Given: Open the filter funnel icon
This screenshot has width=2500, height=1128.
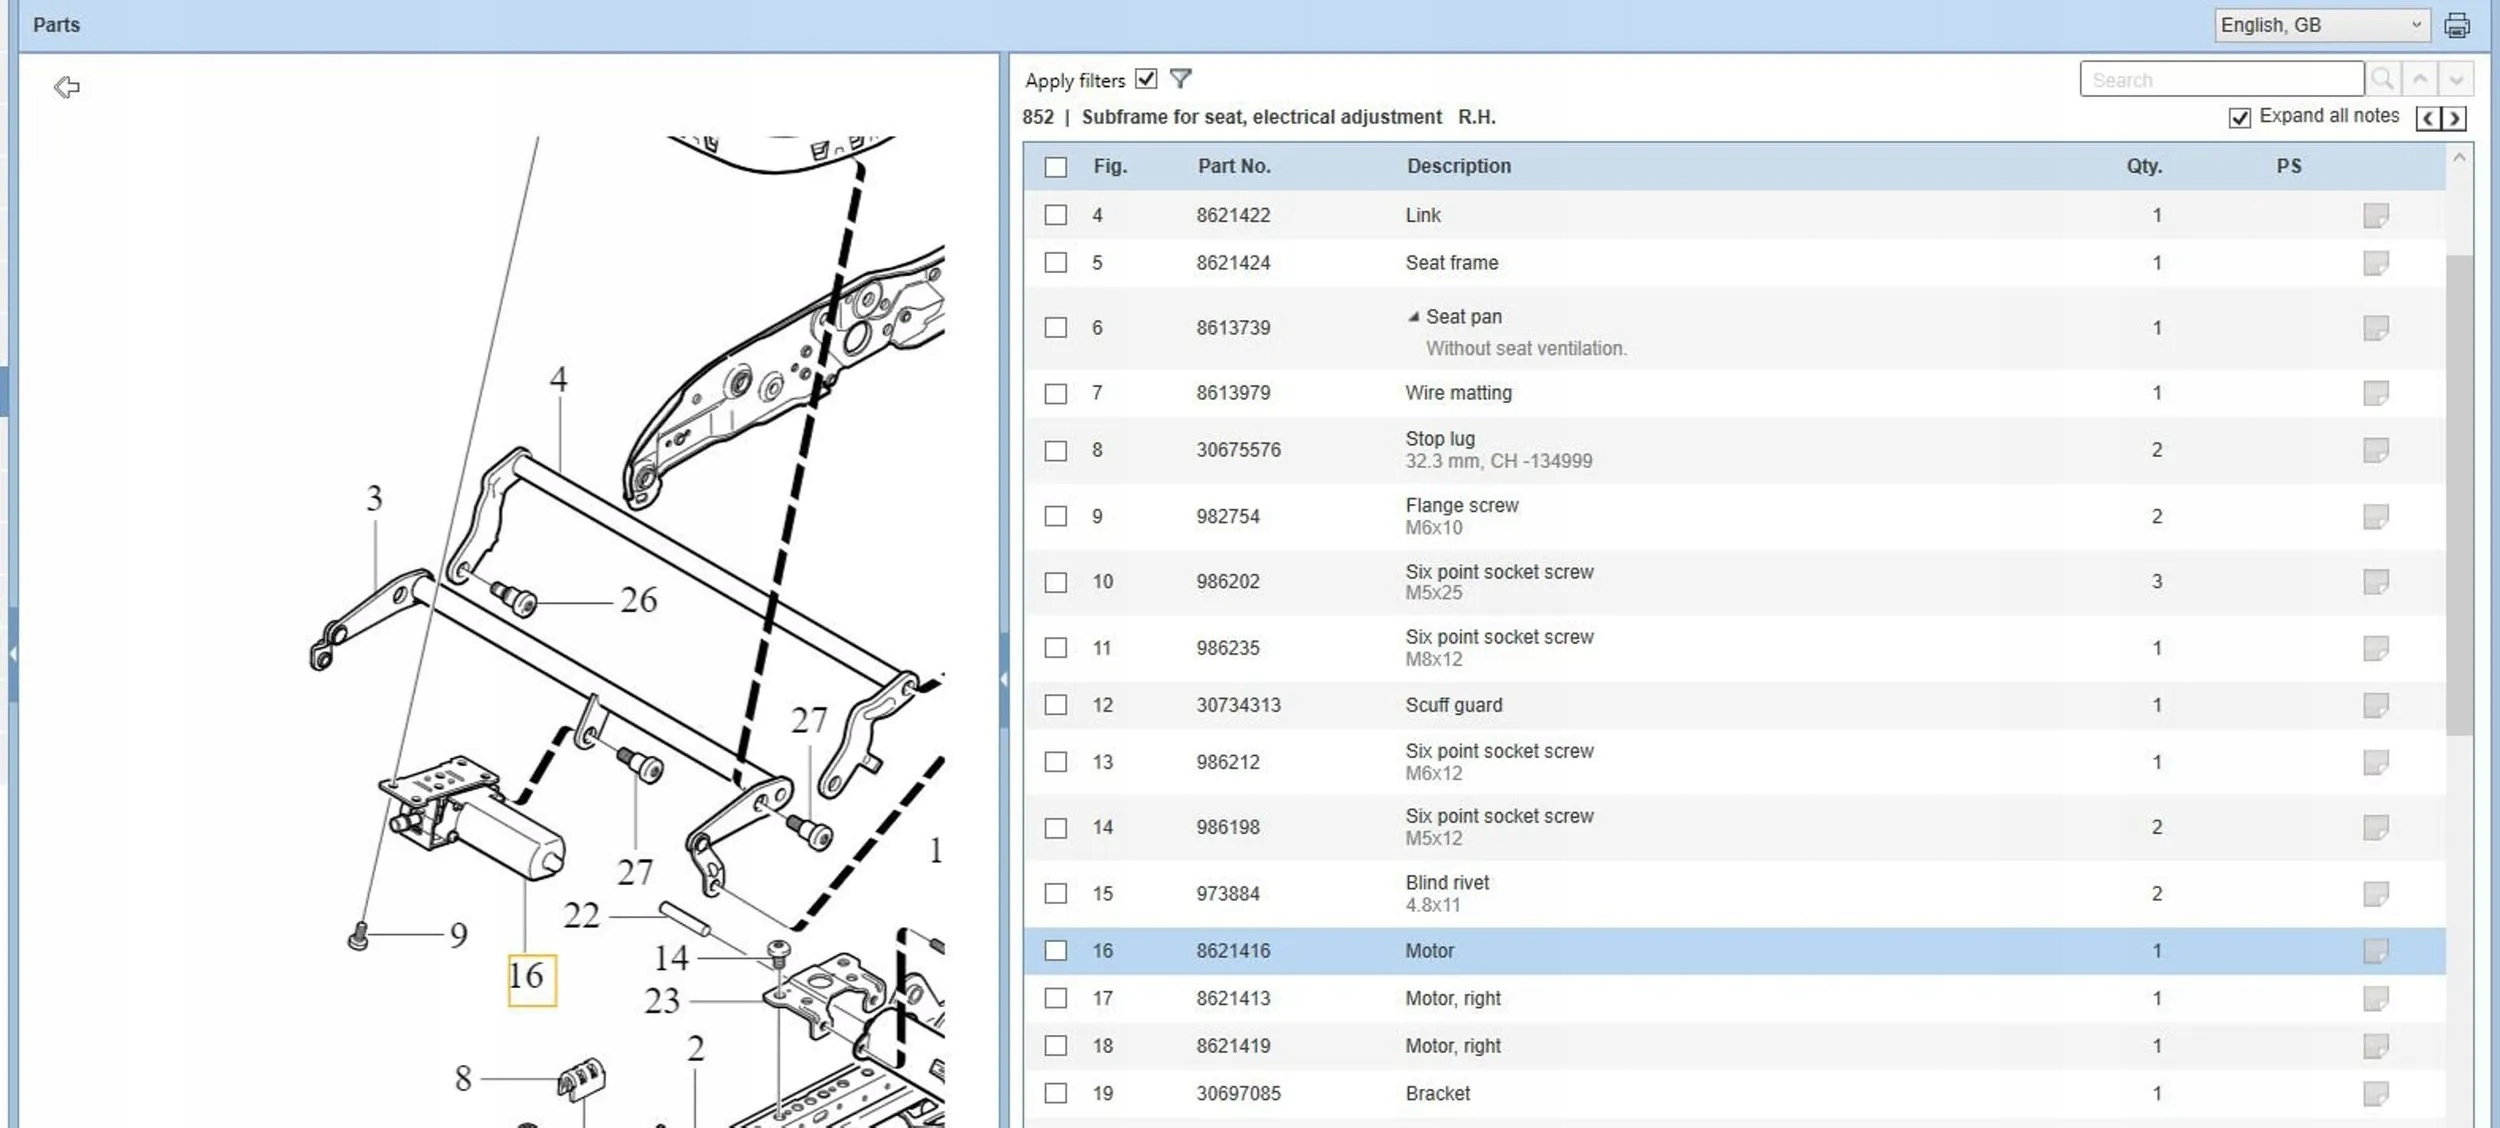Looking at the screenshot, I should pos(1181,79).
